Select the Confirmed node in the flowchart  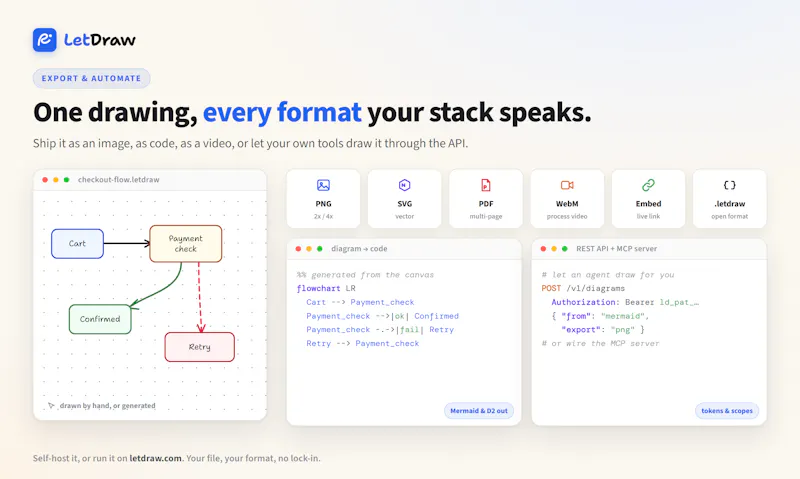coord(100,319)
